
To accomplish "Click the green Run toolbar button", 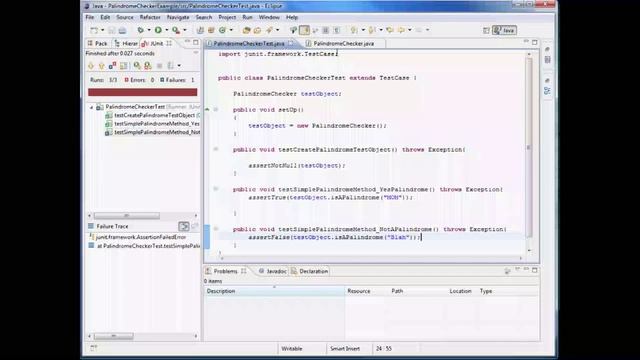I will pyautogui.click(x=158, y=30).
